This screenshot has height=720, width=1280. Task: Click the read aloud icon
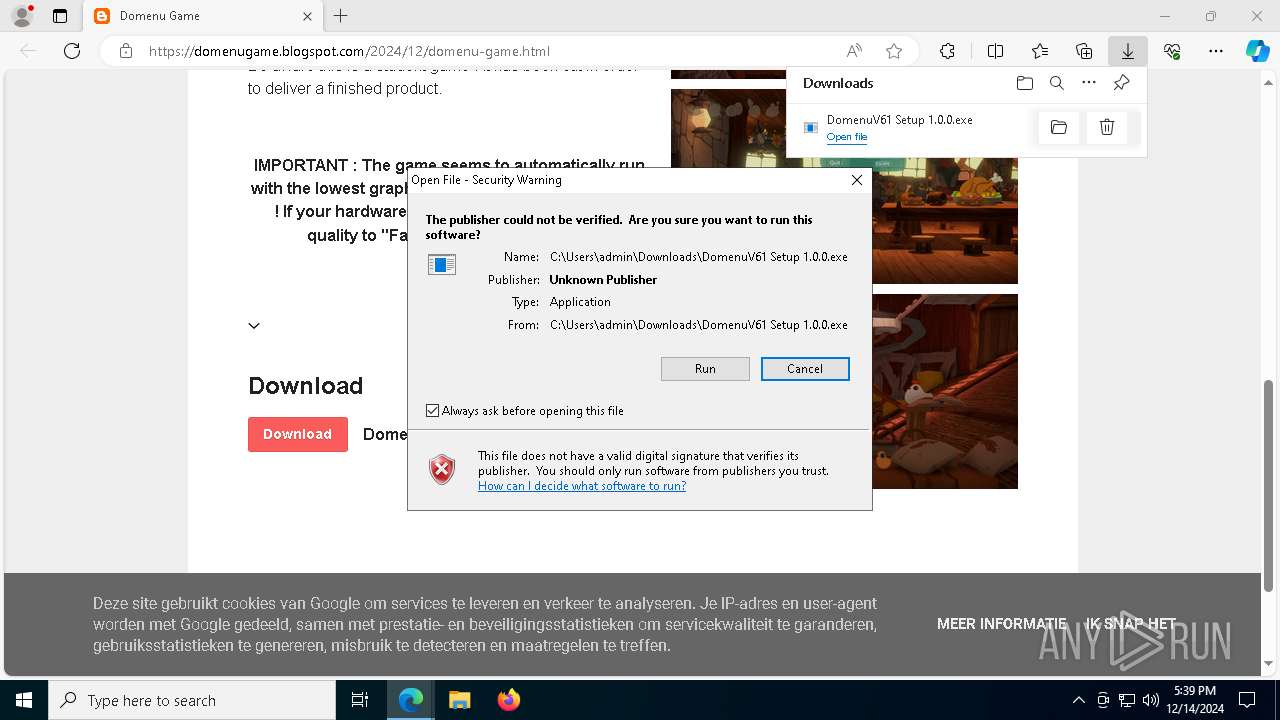pyautogui.click(x=854, y=51)
